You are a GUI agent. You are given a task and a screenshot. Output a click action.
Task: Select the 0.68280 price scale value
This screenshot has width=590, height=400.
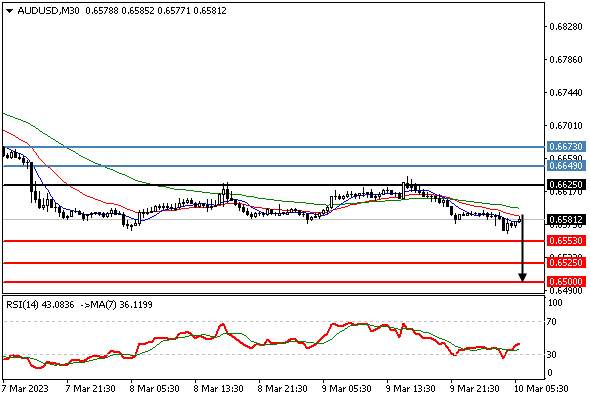click(566, 26)
